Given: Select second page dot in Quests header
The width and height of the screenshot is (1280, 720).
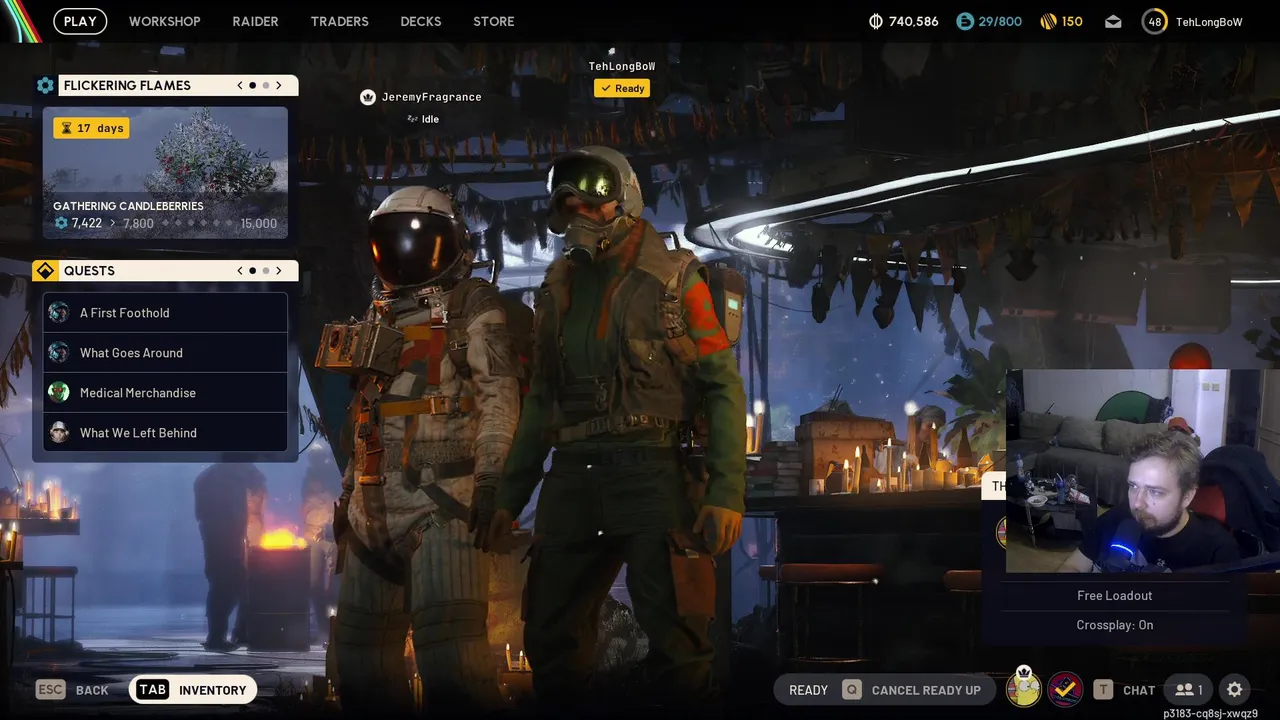Looking at the screenshot, I should click(x=266, y=271).
